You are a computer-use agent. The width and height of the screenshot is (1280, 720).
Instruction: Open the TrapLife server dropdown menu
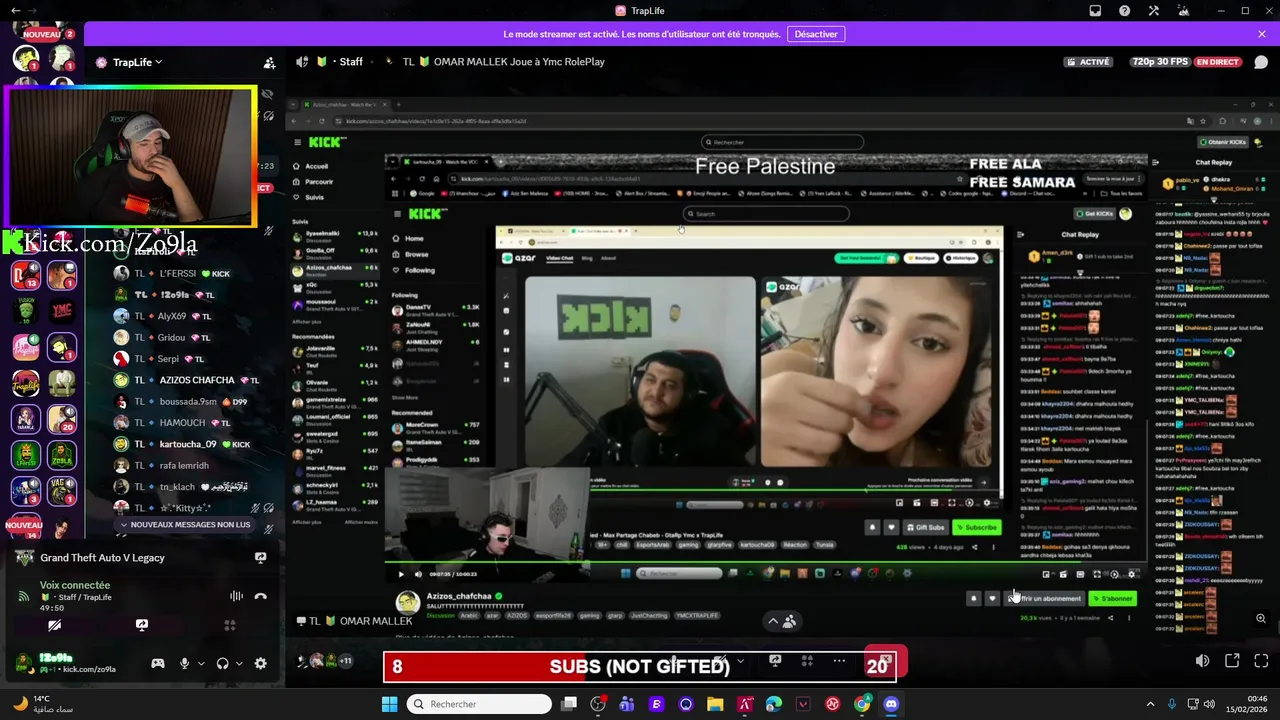136,62
